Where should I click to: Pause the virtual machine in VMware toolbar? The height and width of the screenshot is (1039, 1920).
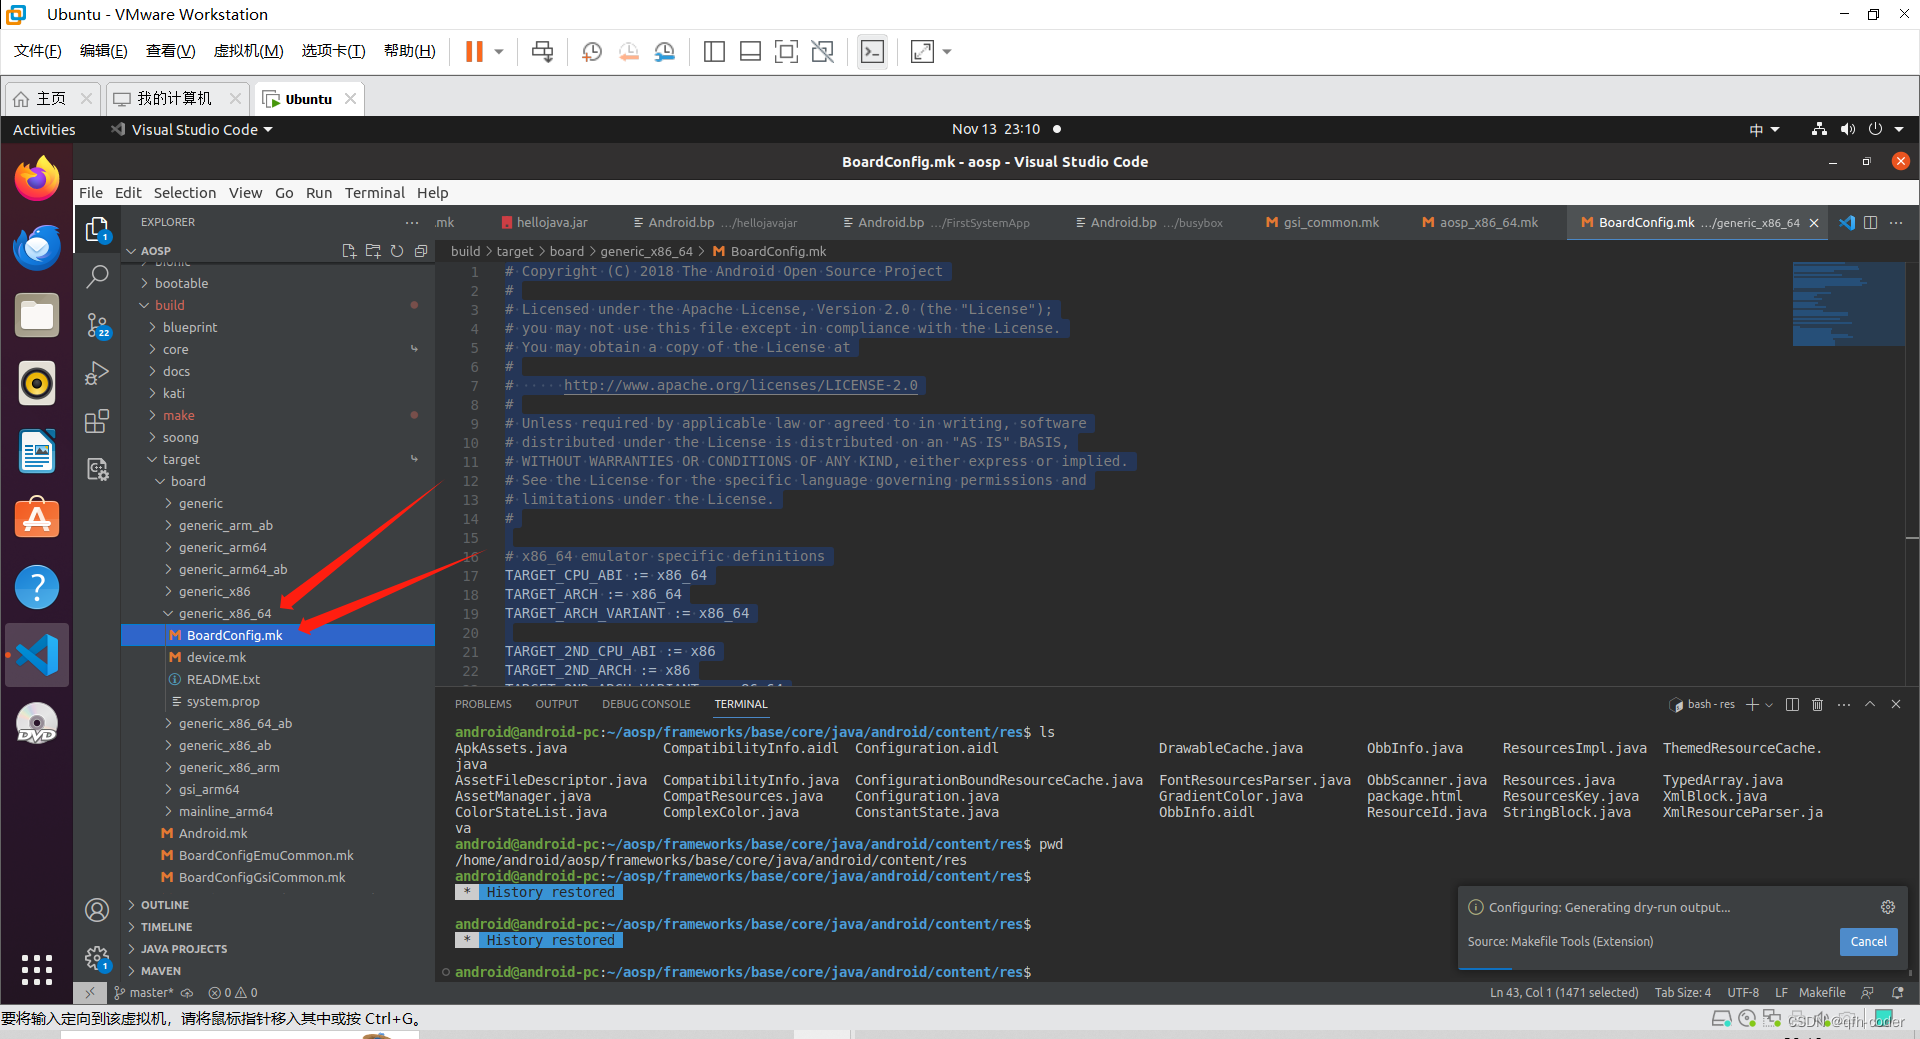click(x=474, y=52)
